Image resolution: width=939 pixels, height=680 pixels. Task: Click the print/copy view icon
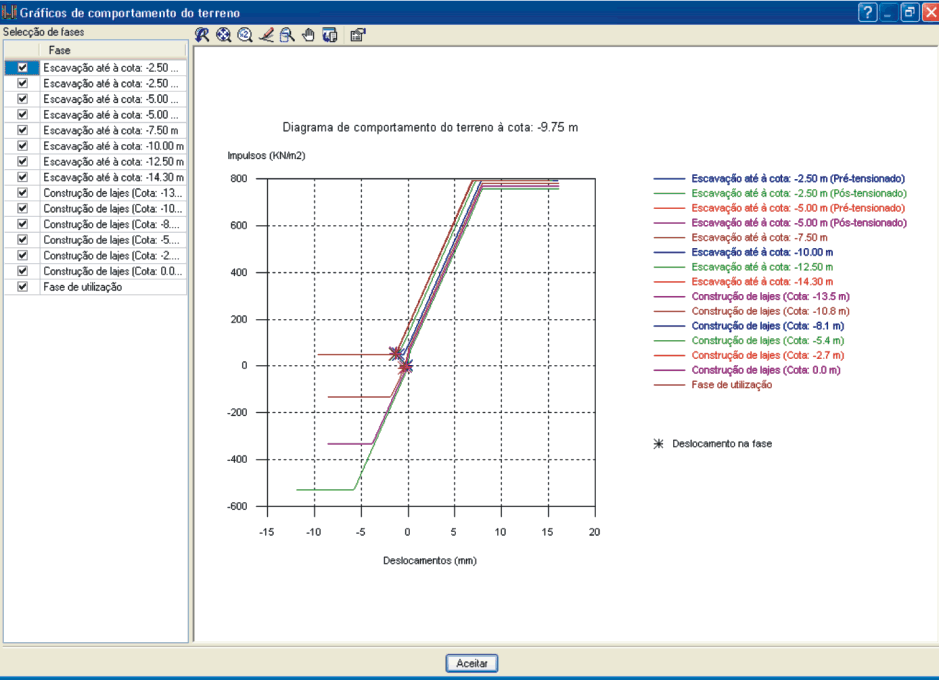point(329,35)
